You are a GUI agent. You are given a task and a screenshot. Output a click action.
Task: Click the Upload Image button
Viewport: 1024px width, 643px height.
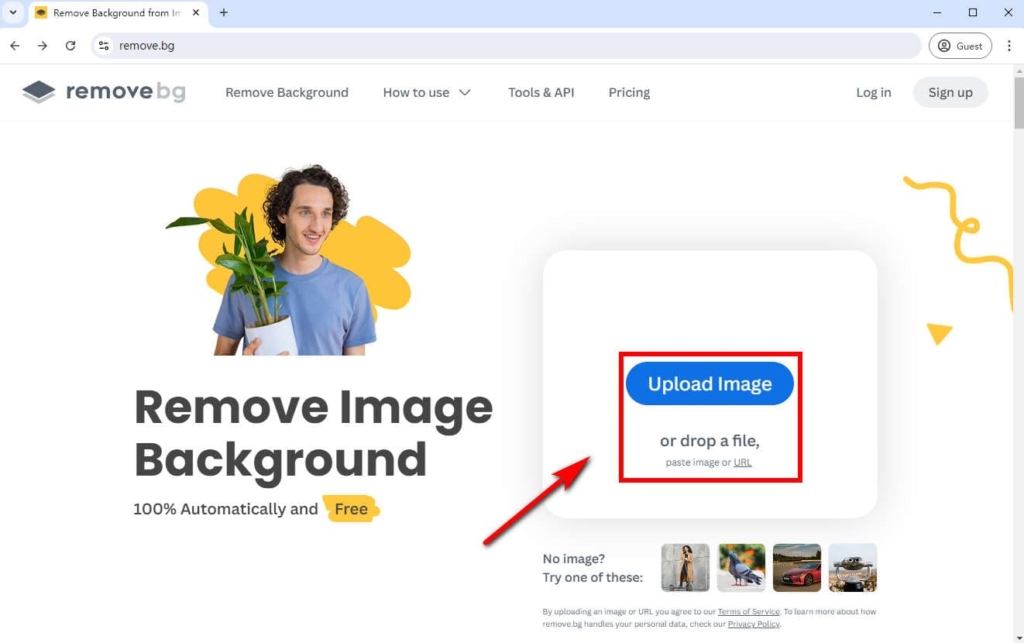709,383
